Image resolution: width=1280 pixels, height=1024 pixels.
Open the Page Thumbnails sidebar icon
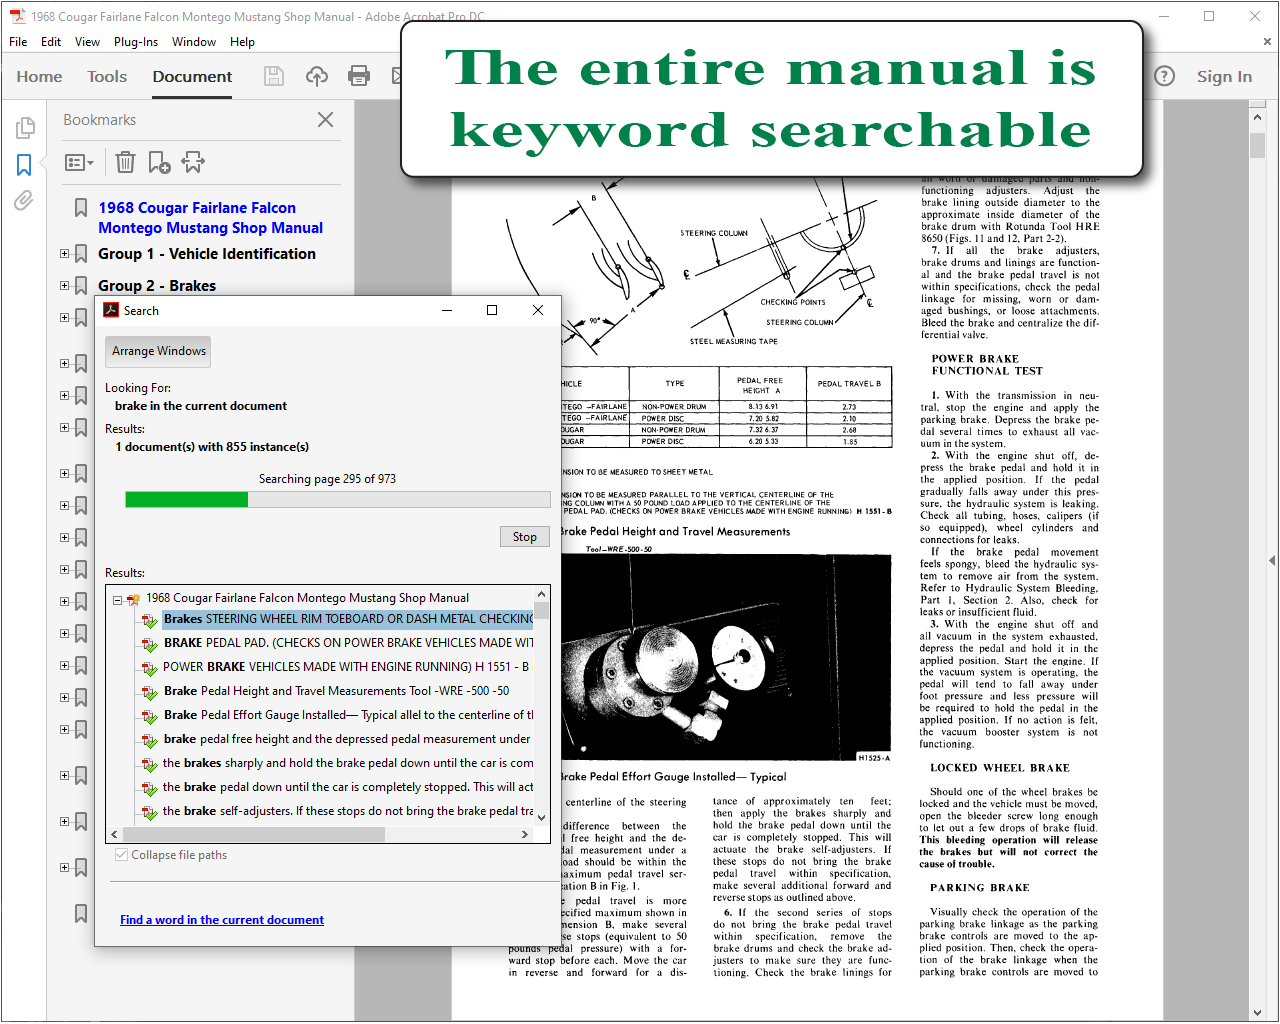pos(25,128)
